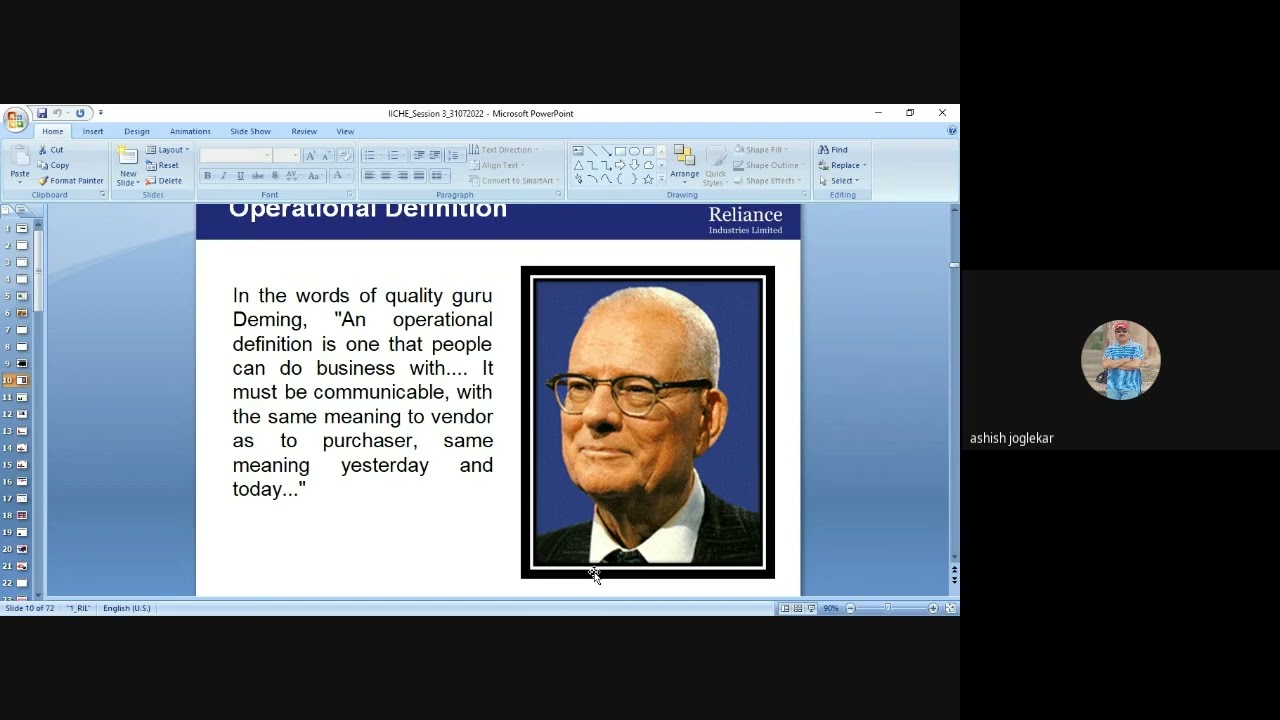Screen dimensions: 1280x720
Task: Toggle italic formatting
Action: (x=224, y=176)
